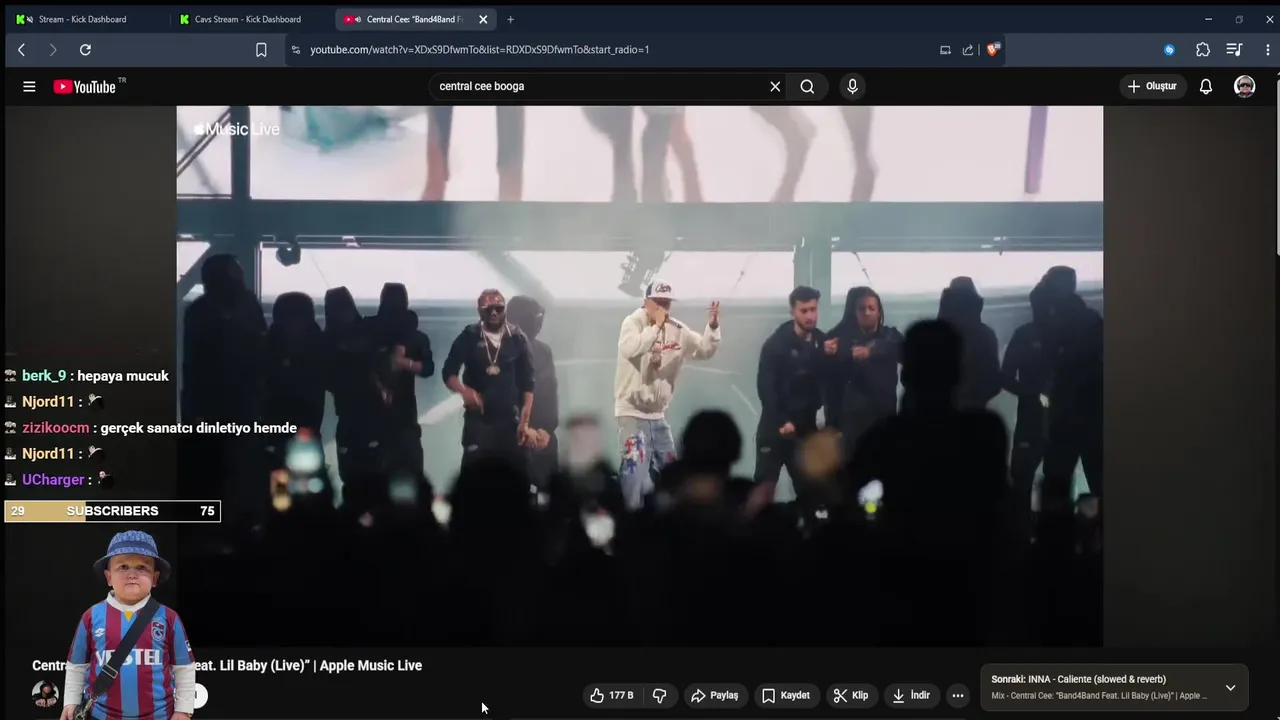Click the Sonraki: INNA - Caliente text
Viewport: 1280px width, 720px height.
pyautogui.click(x=1078, y=680)
